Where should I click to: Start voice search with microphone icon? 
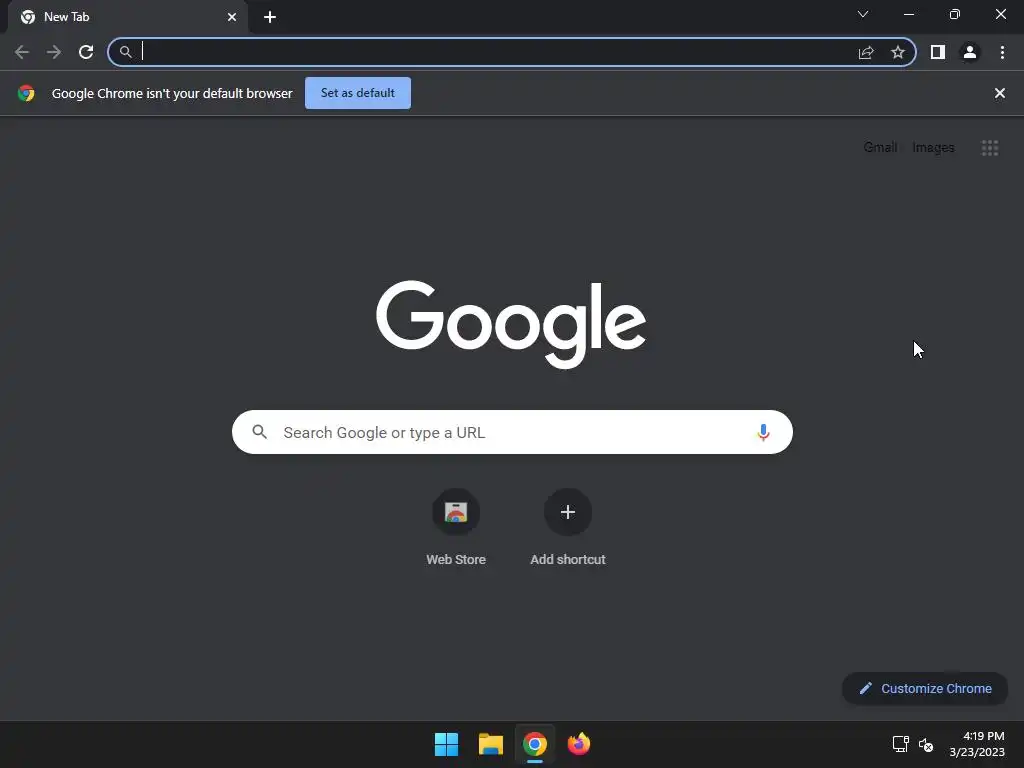click(763, 432)
